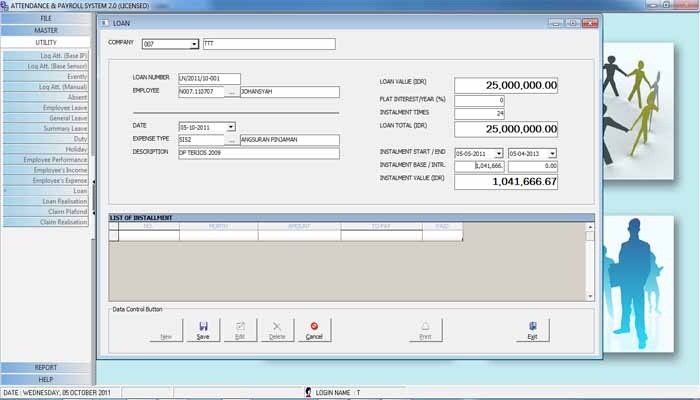Open Employee Performance item
700x400 pixels.
click(46, 159)
